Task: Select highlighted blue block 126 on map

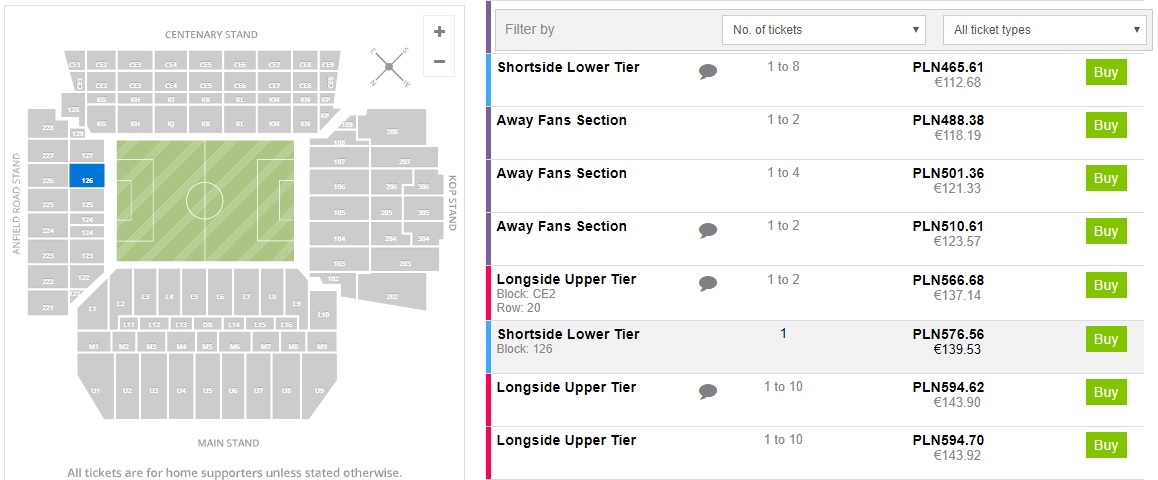Action: point(87,180)
